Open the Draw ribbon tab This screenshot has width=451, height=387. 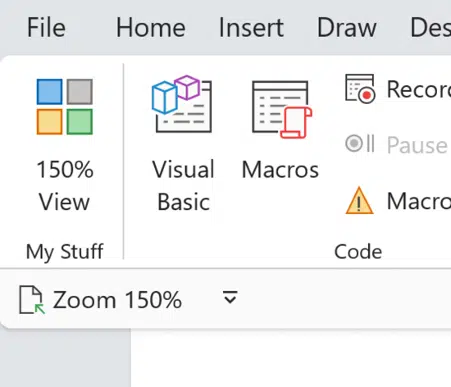coord(347,28)
